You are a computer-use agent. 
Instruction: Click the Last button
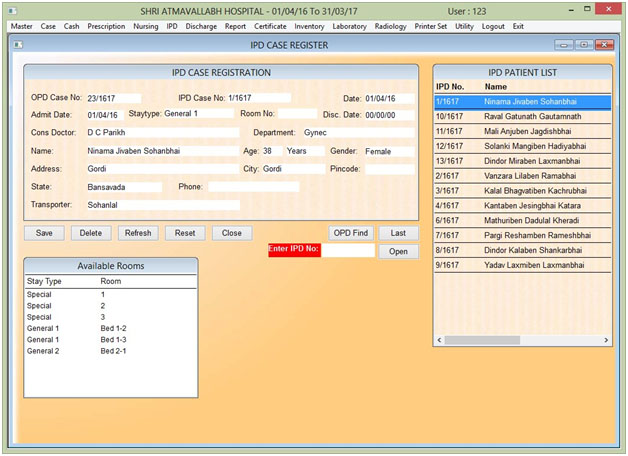coord(398,233)
